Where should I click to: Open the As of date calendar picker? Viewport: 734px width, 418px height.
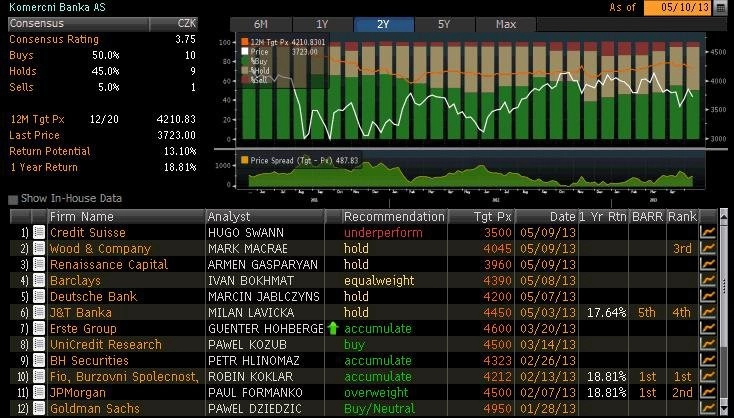coord(721,8)
